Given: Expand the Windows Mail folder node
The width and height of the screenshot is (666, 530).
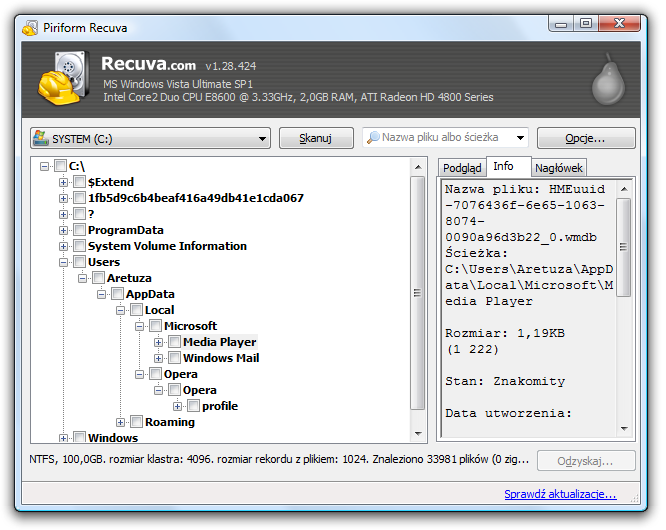Looking at the screenshot, I should point(158,358).
